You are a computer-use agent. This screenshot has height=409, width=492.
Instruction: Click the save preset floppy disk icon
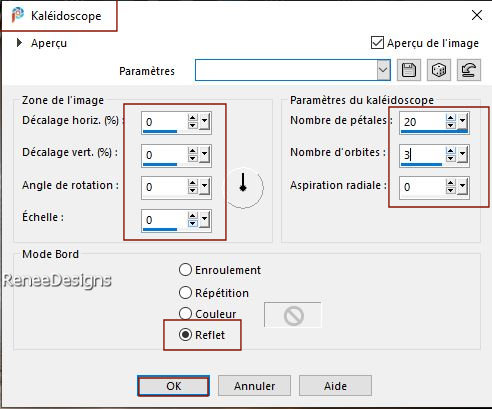[409, 70]
